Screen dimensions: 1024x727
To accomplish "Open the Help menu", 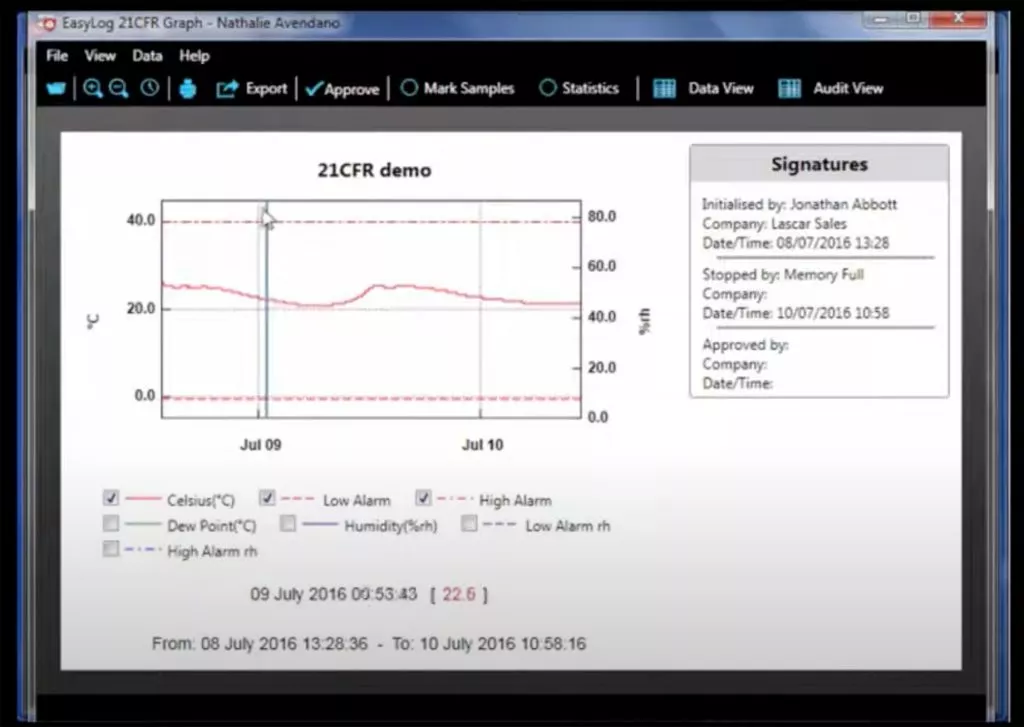I will (x=193, y=56).
